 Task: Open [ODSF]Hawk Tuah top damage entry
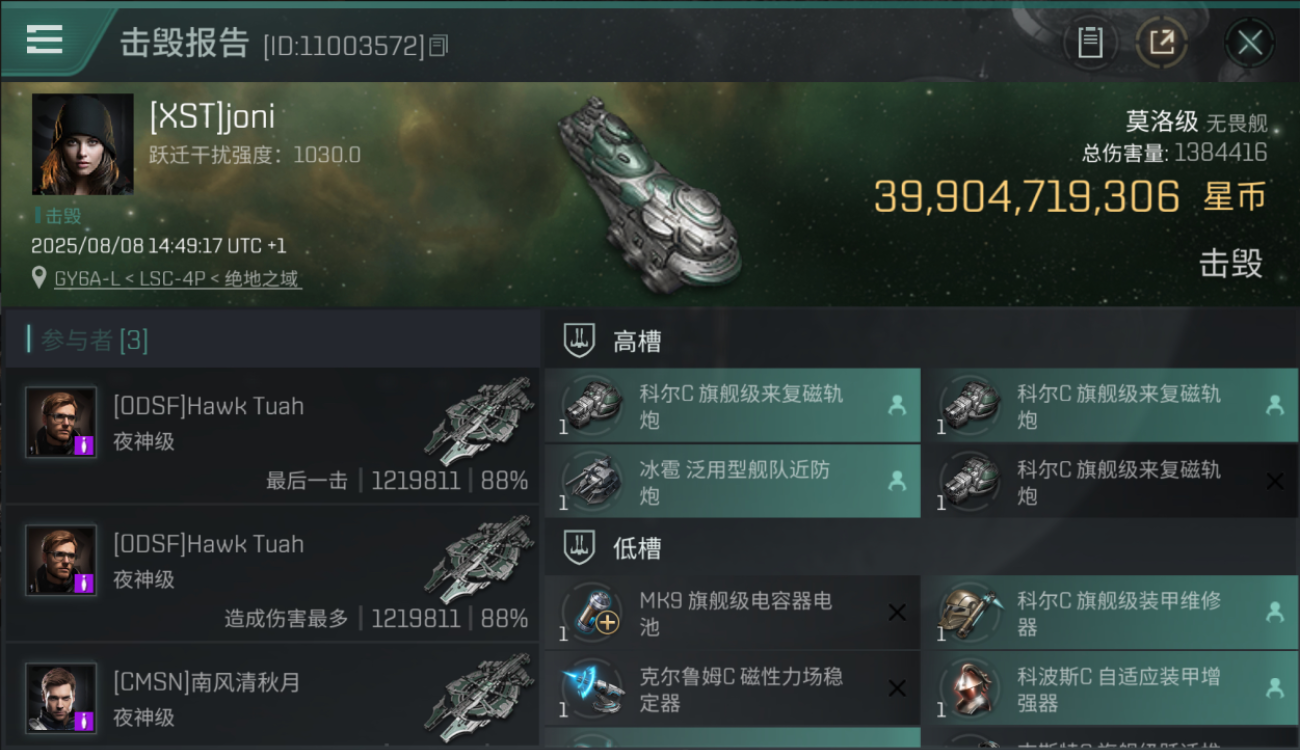[272, 573]
